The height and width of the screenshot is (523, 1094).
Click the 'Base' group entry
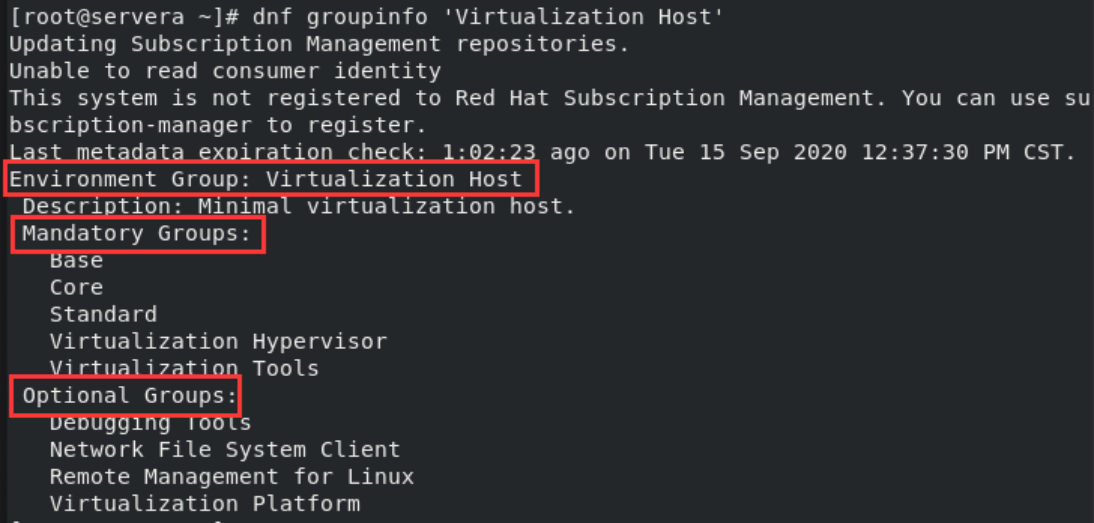point(77,261)
